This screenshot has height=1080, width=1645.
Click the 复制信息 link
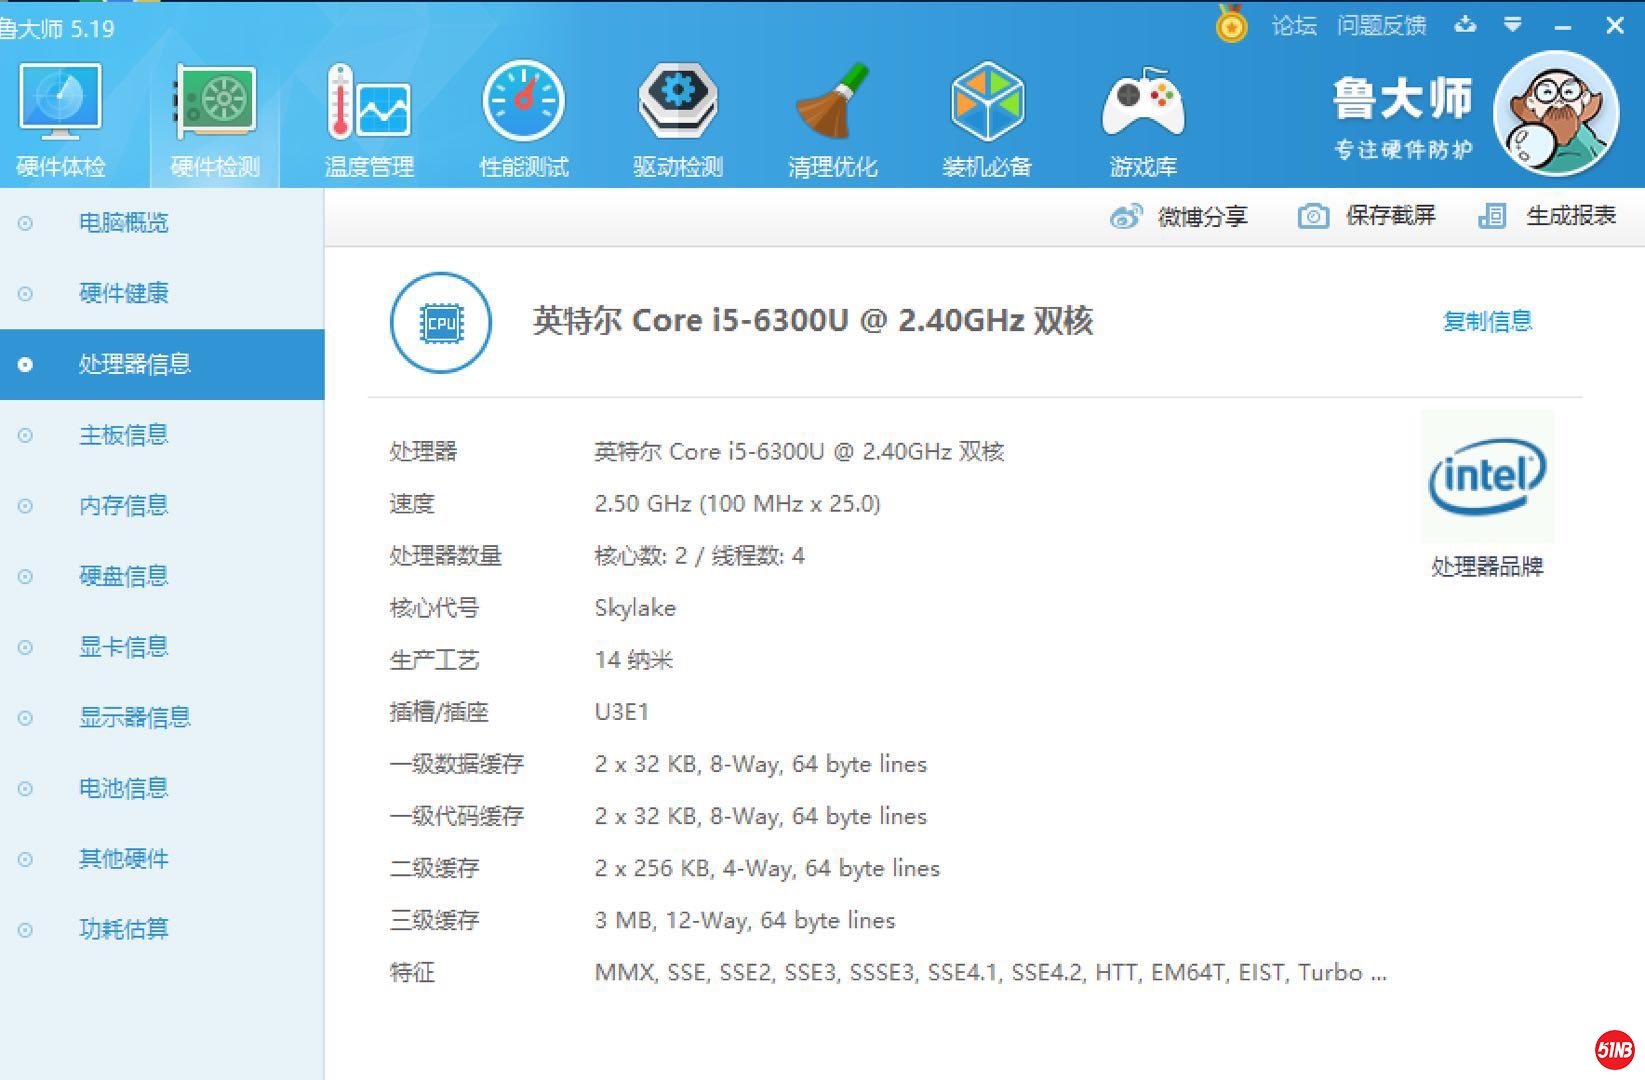[x=1487, y=321]
